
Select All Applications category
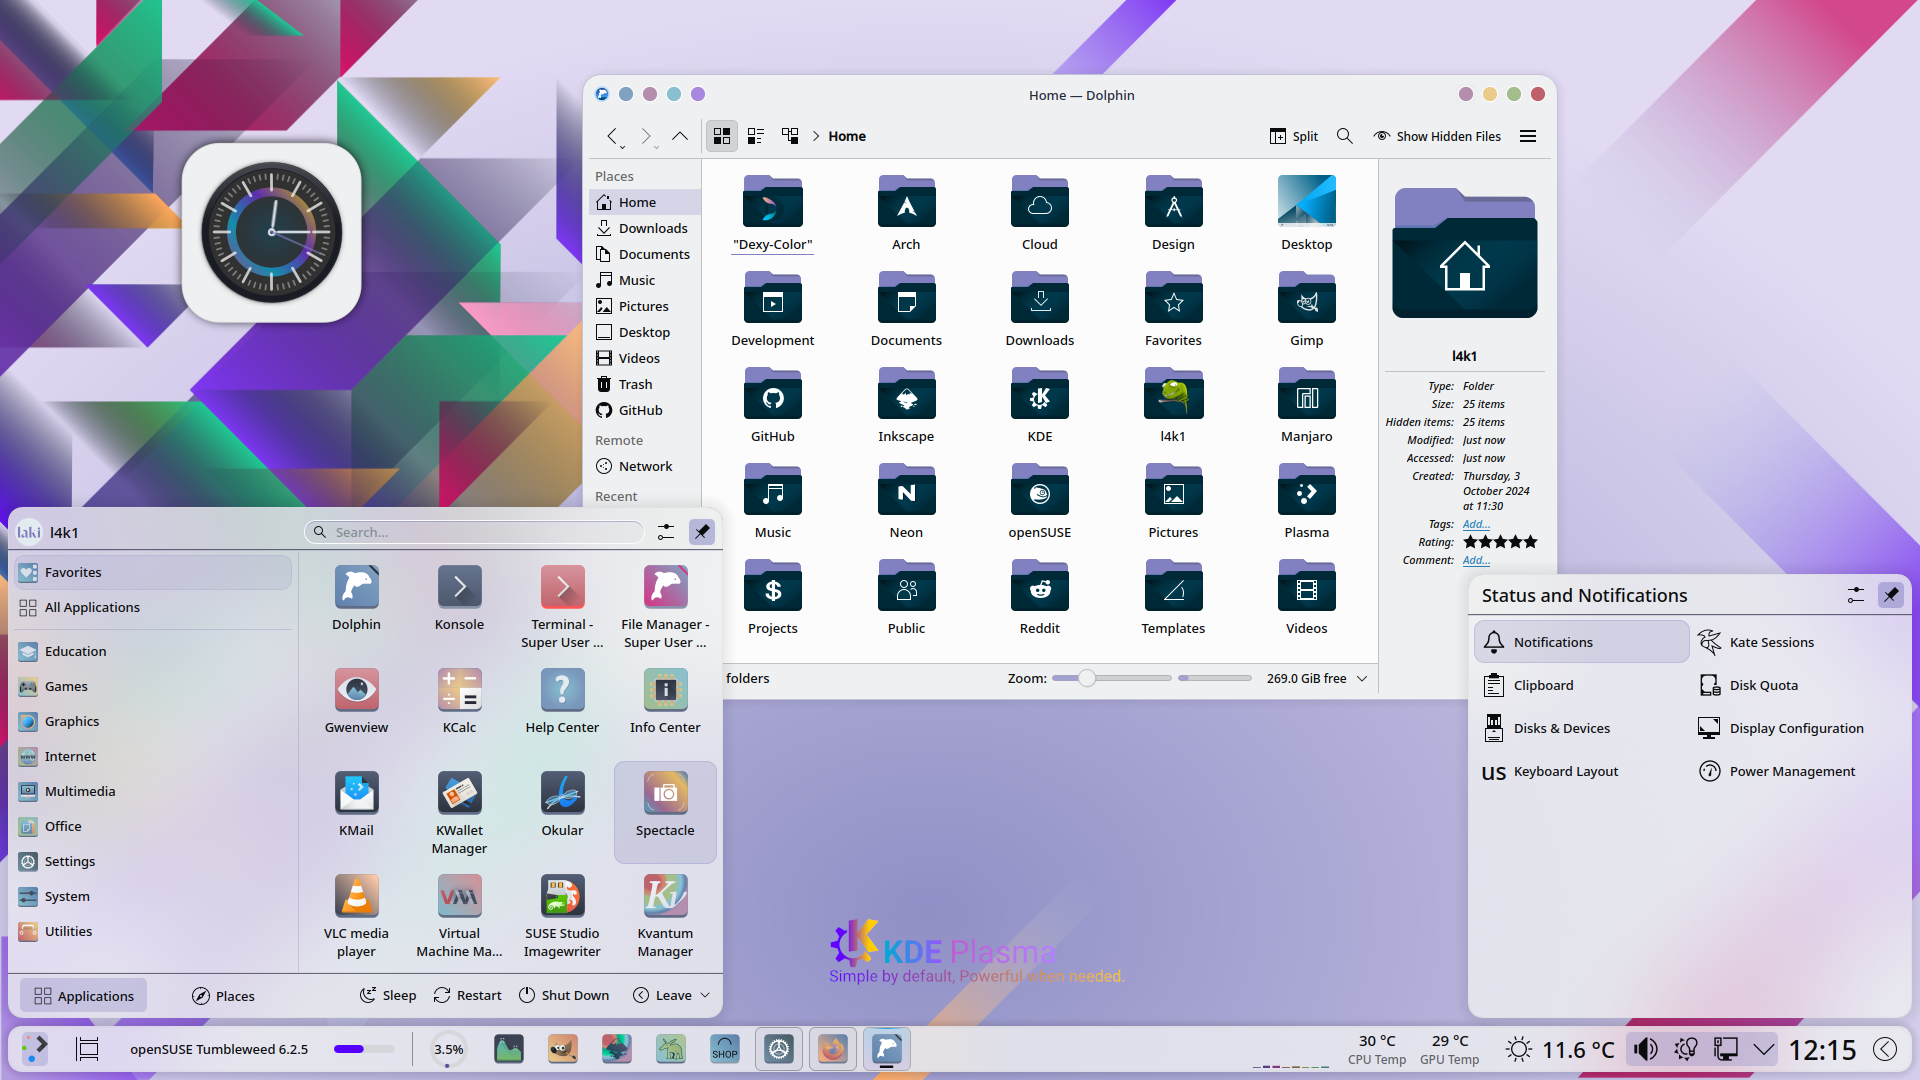coord(153,607)
